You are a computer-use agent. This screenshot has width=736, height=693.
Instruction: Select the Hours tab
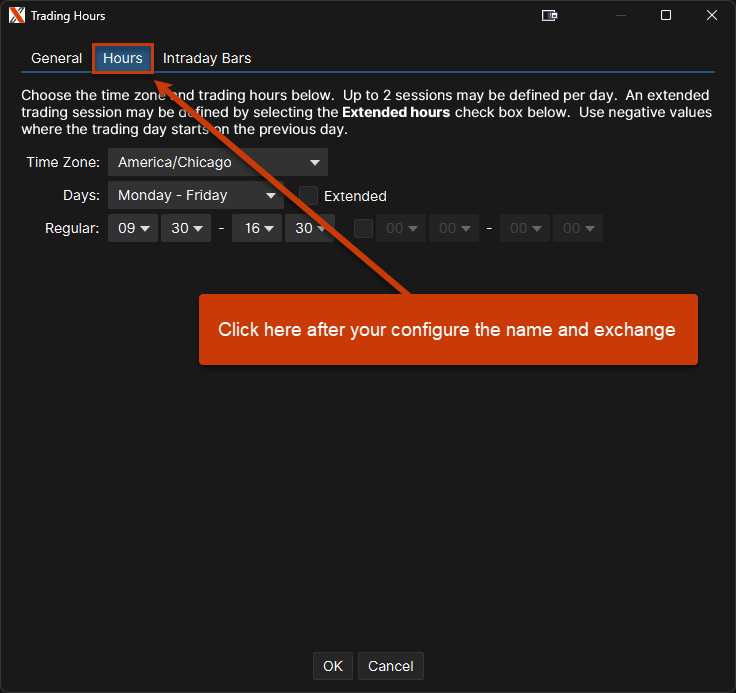coord(123,58)
